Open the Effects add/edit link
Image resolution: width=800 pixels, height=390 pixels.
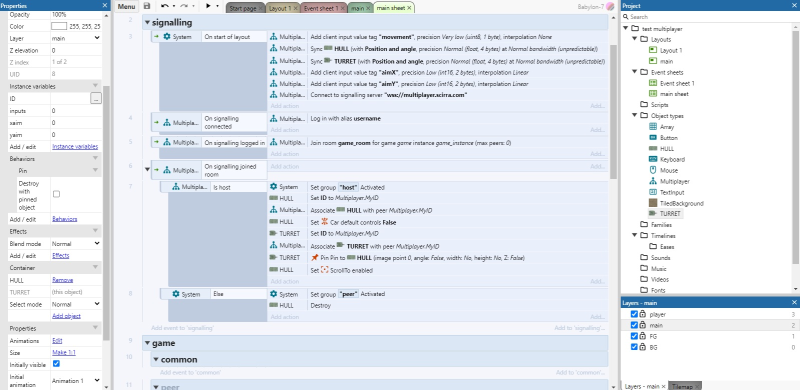60,256
